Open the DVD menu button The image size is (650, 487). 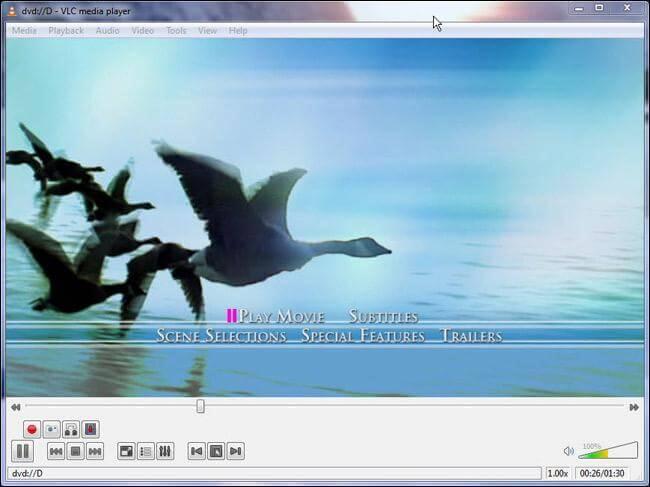click(216, 451)
